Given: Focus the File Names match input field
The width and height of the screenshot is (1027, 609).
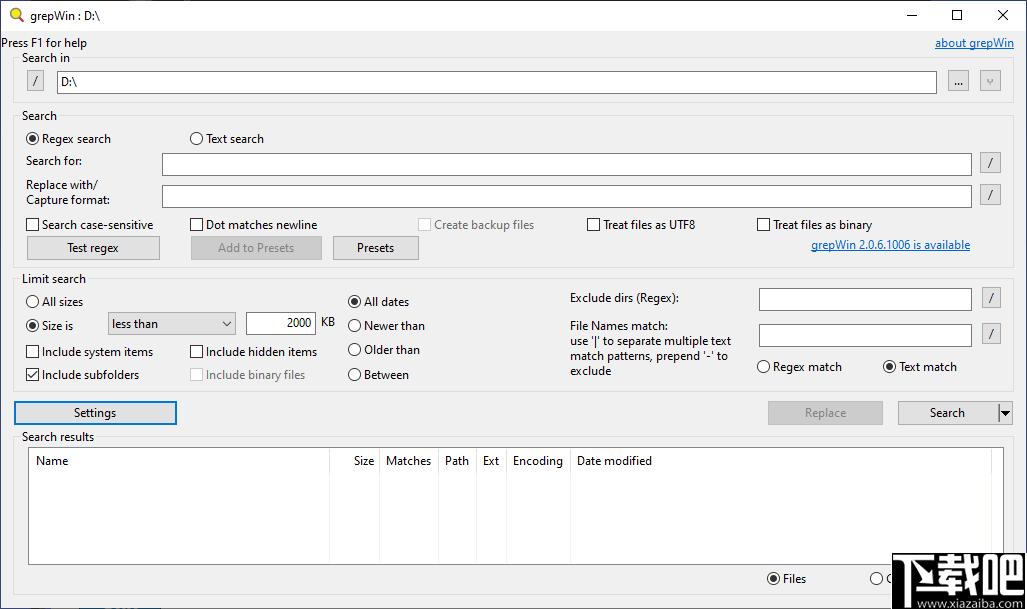Looking at the screenshot, I should pyautogui.click(x=865, y=335).
